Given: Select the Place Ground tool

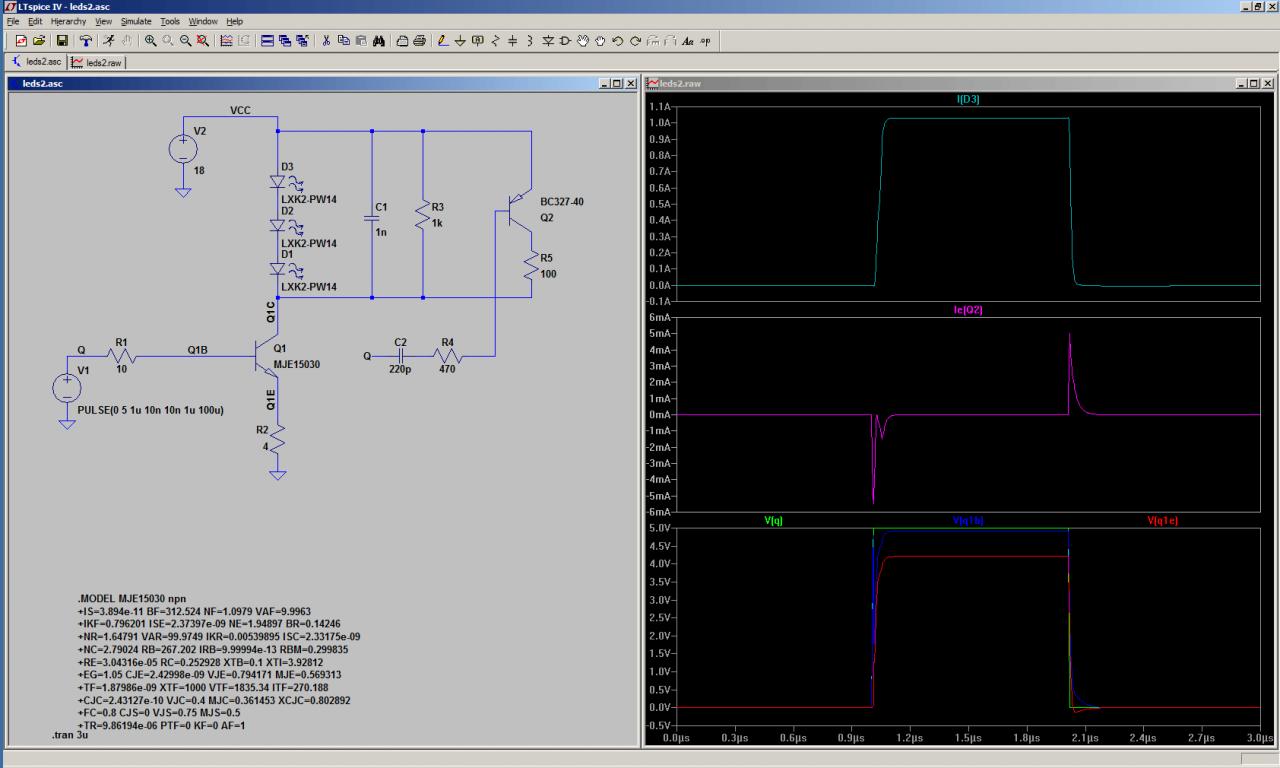Looking at the screenshot, I should [x=460, y=41].
